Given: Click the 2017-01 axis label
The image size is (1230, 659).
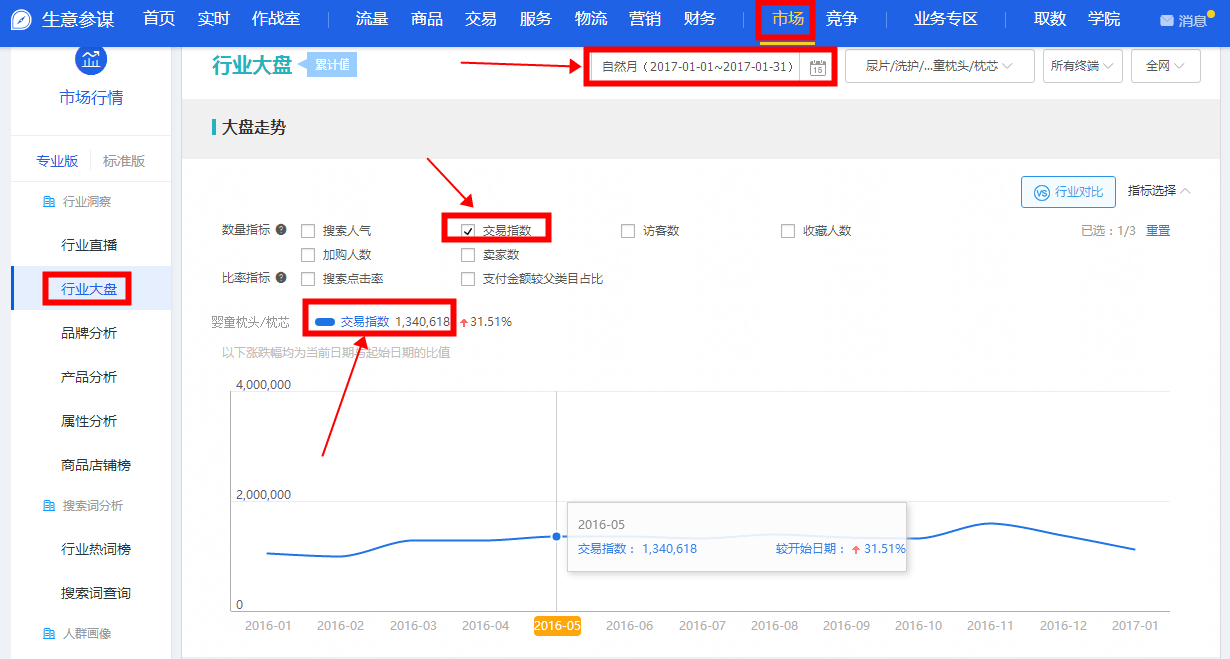Looking at the screenshot, I should (1135, 626).
